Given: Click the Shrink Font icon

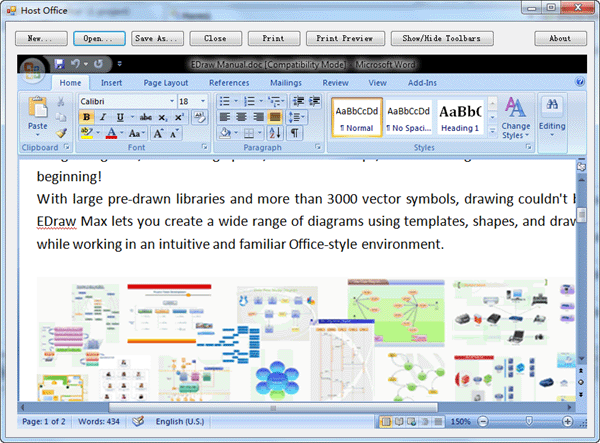Looking at the screenshot, I should [x=174, y=133].
